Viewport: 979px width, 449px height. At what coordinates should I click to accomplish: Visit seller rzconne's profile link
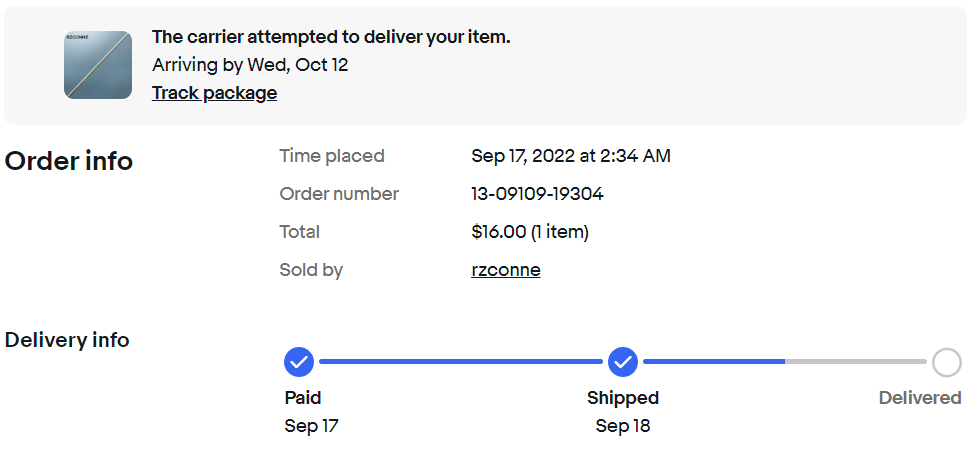pos(505,270)
